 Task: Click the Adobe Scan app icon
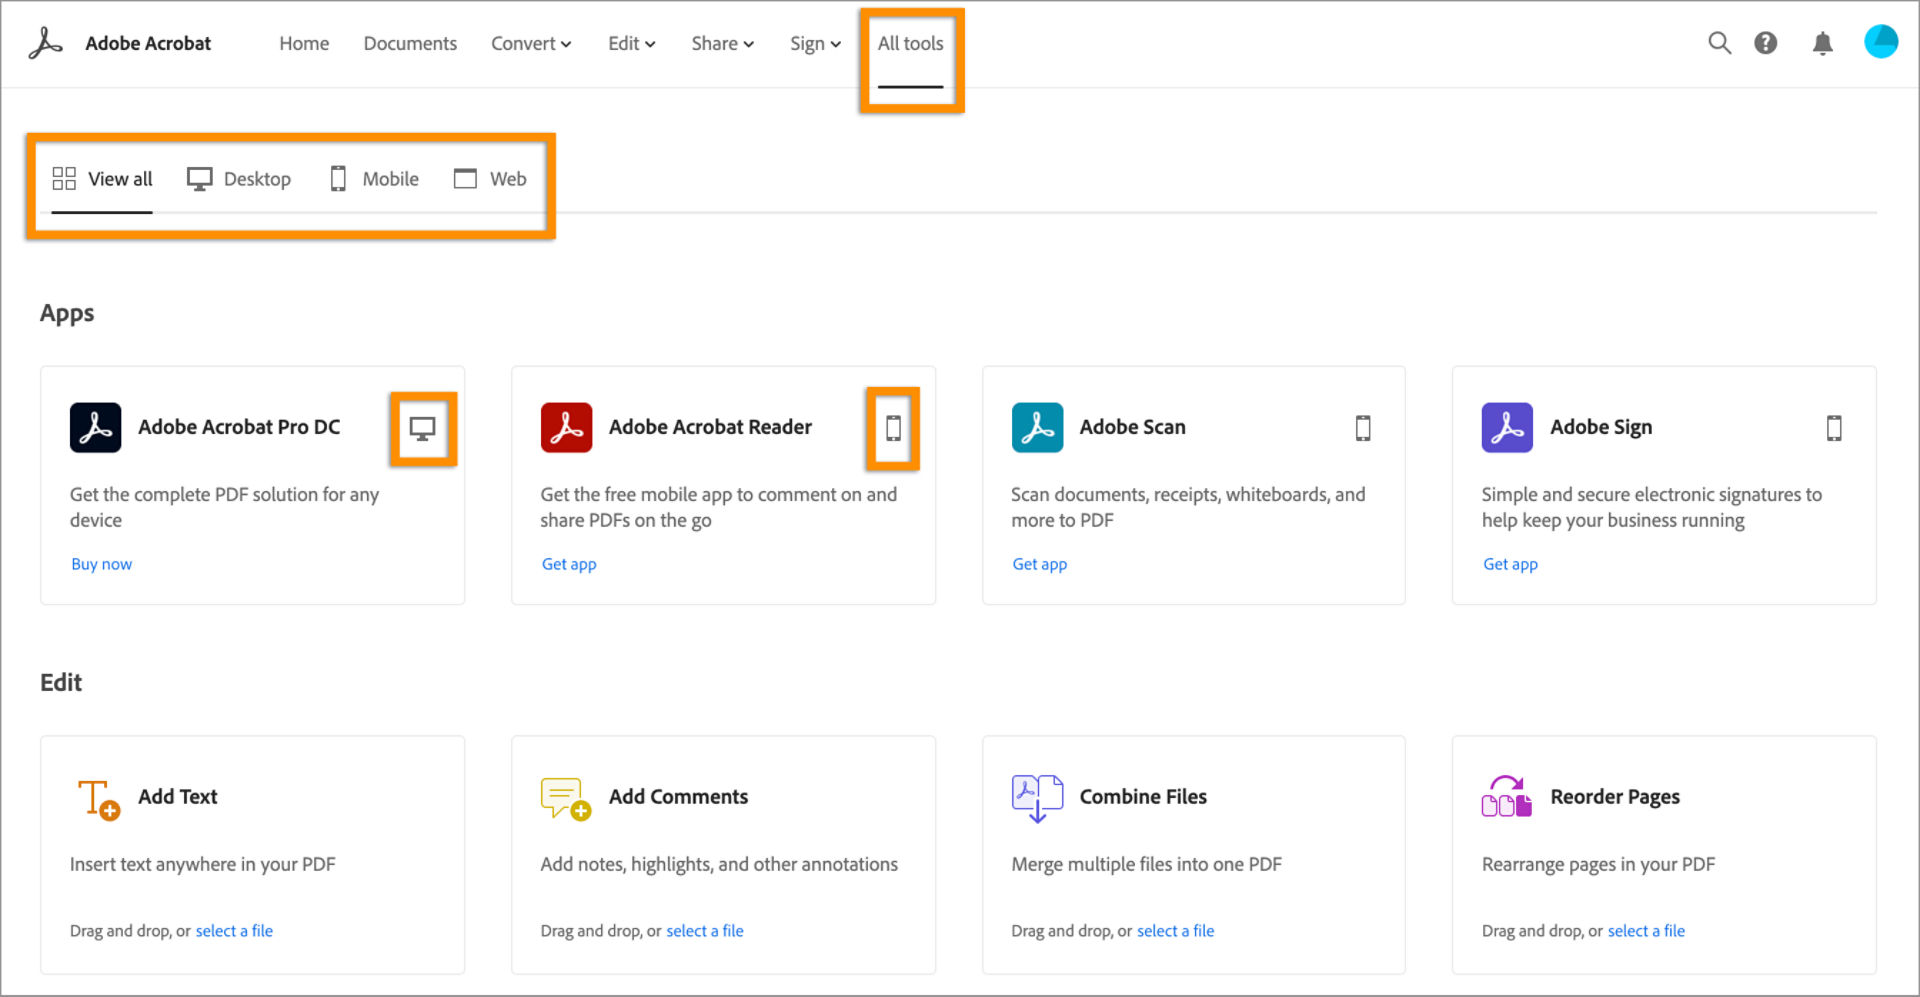point(1037,427)
